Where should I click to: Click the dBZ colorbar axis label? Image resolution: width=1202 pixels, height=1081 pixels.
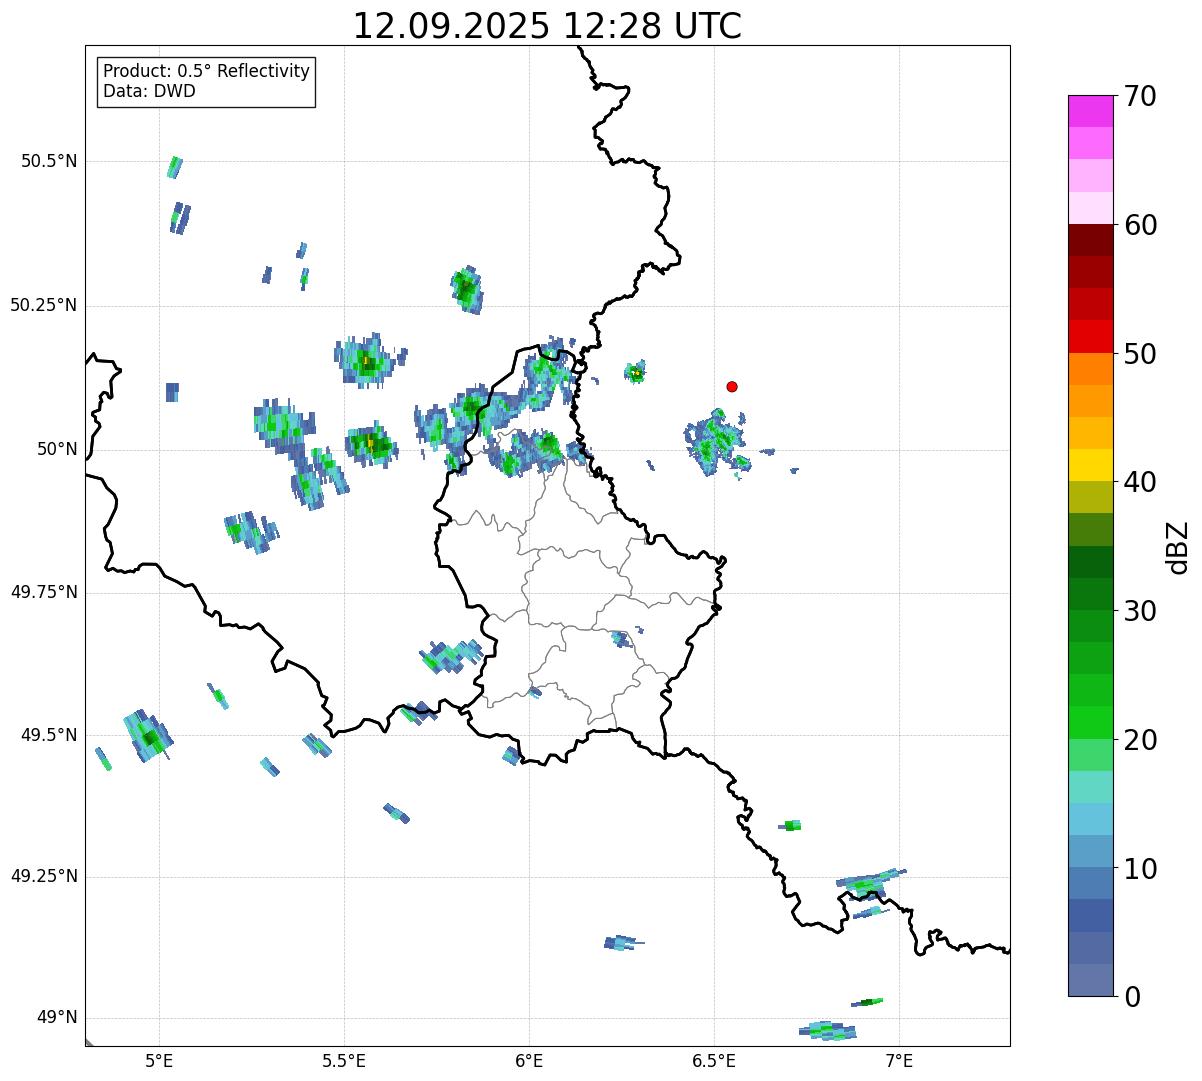pyautogui.click(x=1178, y=547)
